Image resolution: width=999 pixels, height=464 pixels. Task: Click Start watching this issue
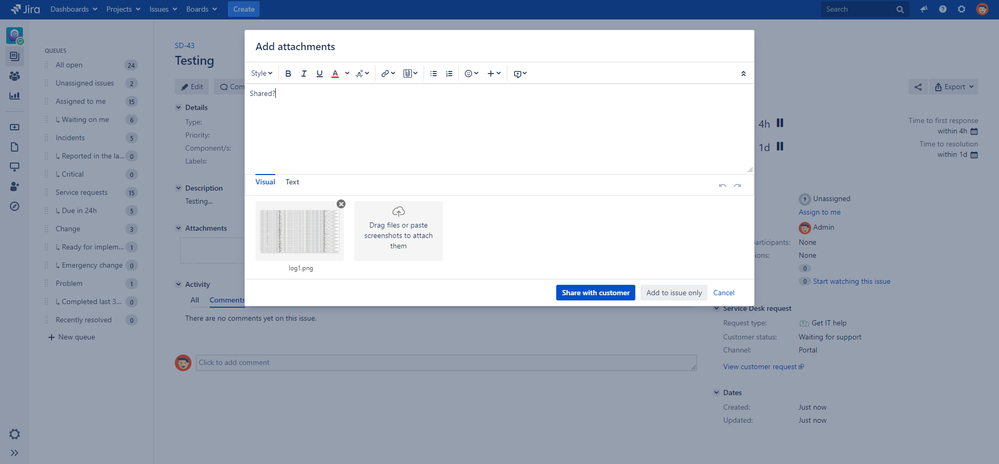point(851,281)
